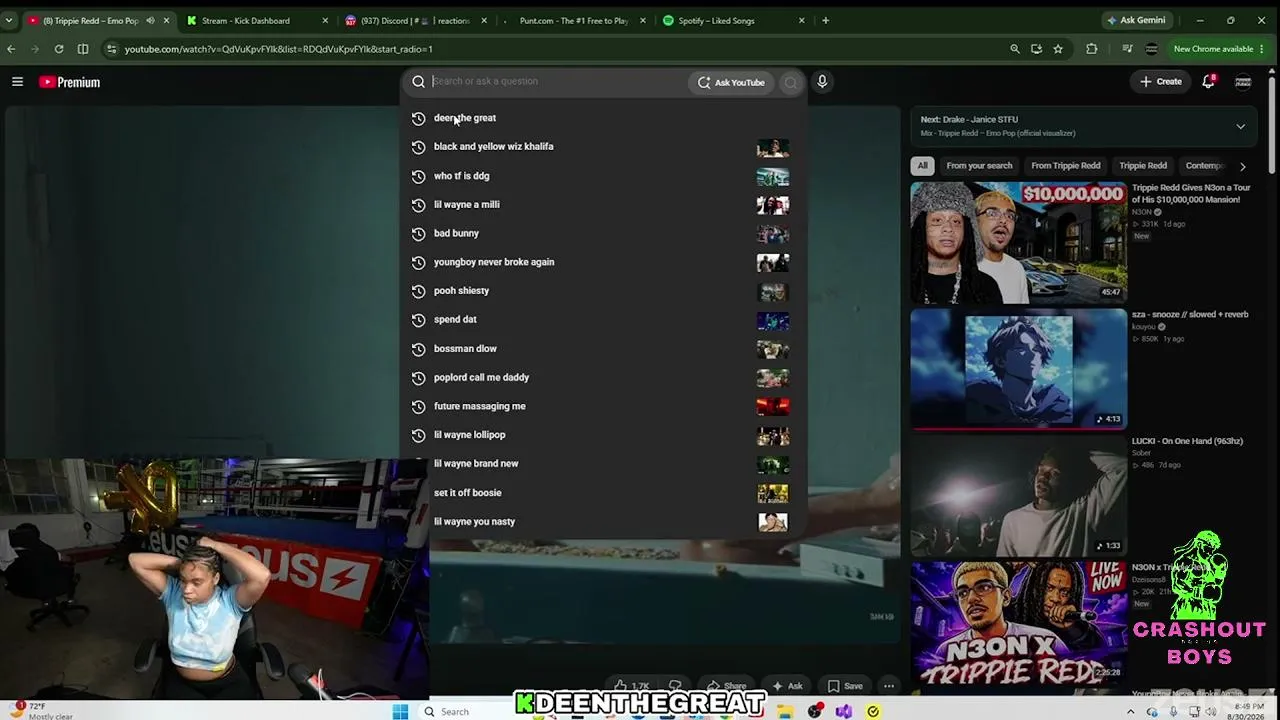
Task: Choose 'set it off boosie' suggestion
Action: [604, 493]
